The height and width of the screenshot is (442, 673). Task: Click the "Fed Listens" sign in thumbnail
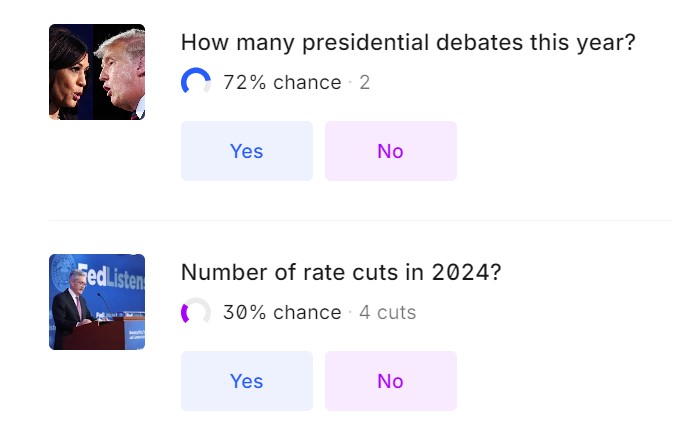[x=112, y=276]
